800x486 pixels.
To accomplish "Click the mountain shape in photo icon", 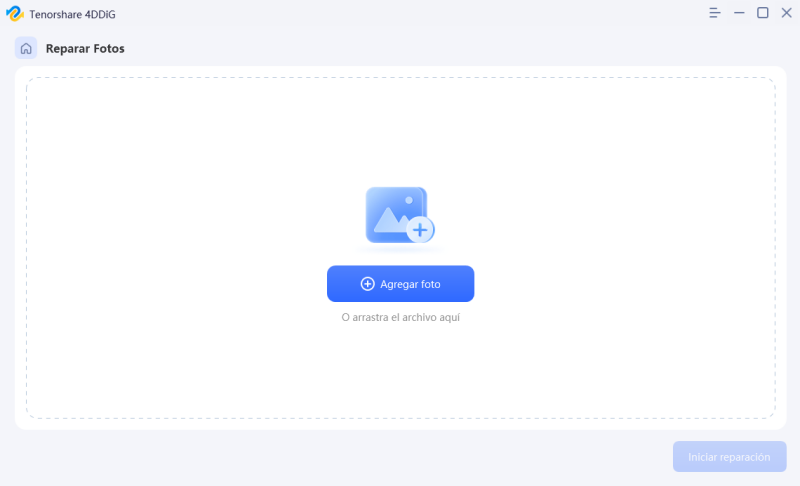I will tap(390, 220).
